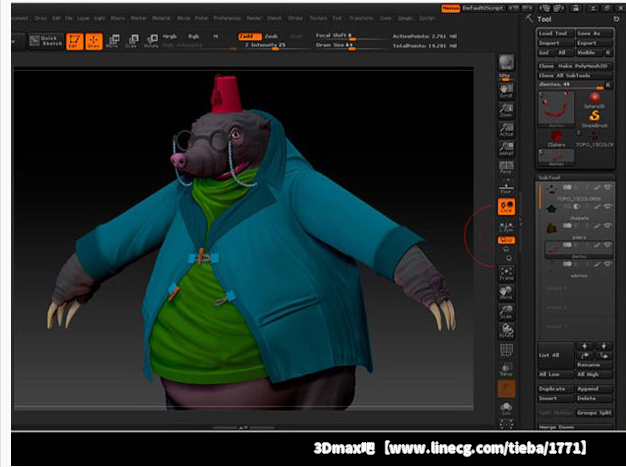626x467 pixels.
Task: Click Make PolyMesh3D button
Action: click(x=584, y=66)
